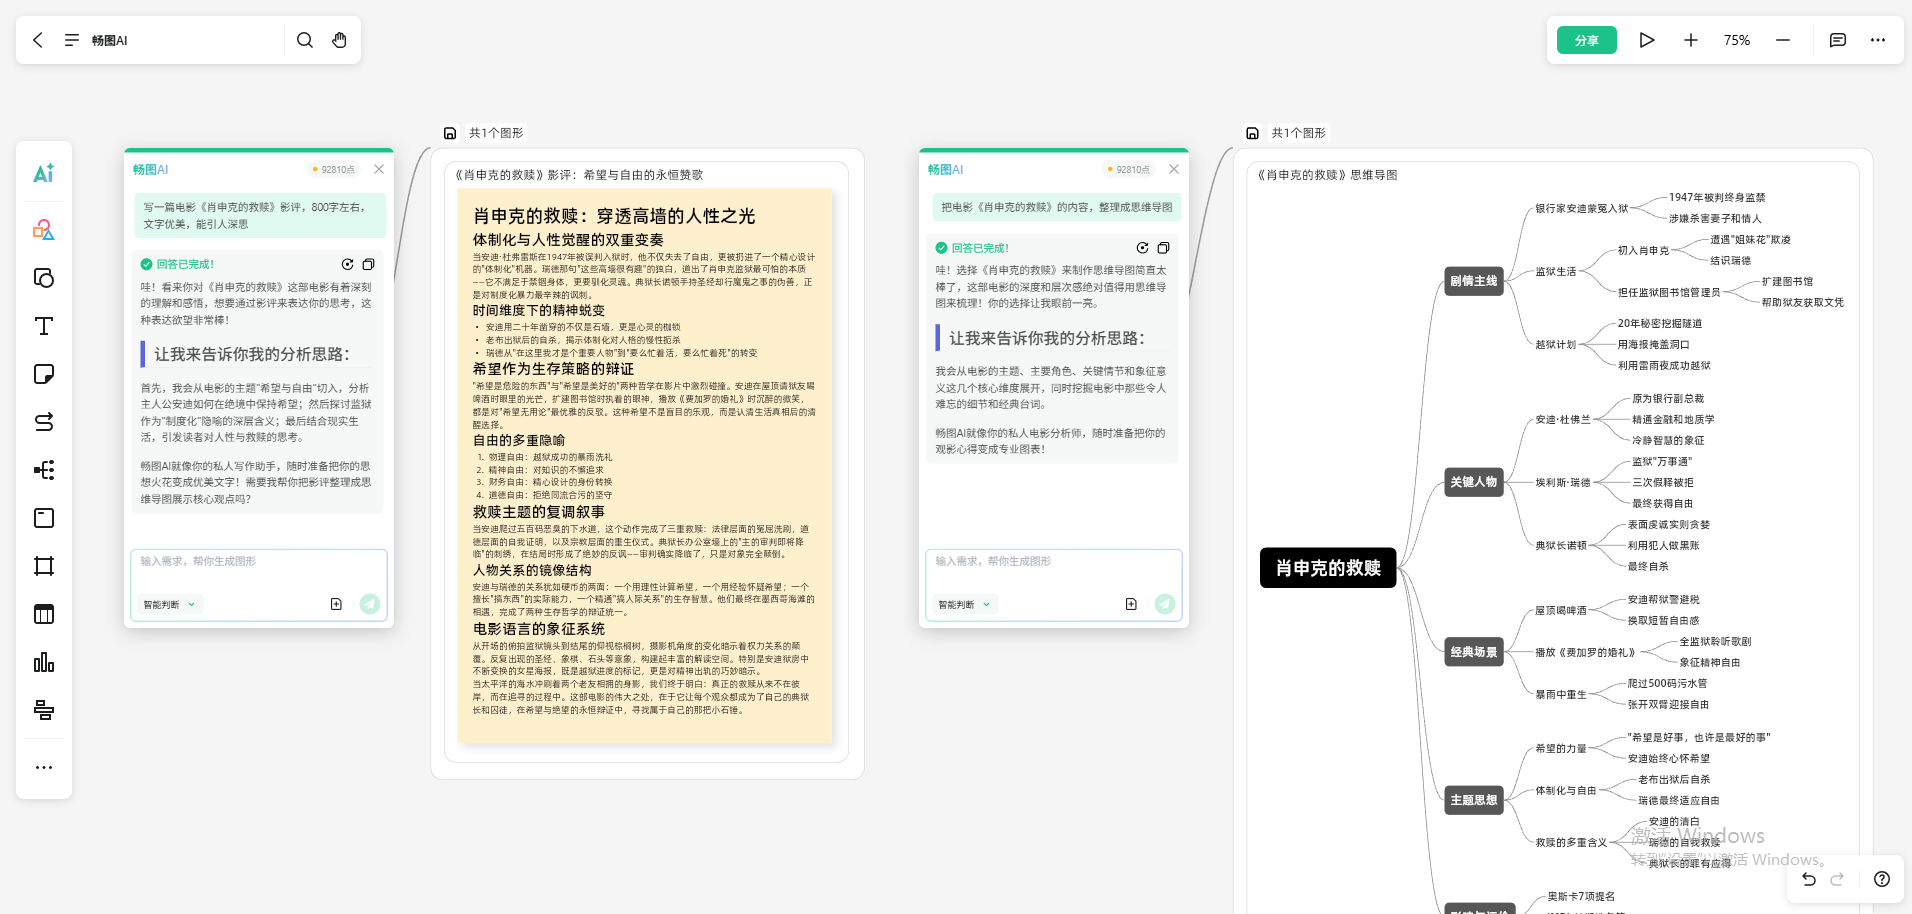Viewport: 1912px width, 914px height.
Task: Open the 75% zoom level dropdown
Action: click(1737, 40)
